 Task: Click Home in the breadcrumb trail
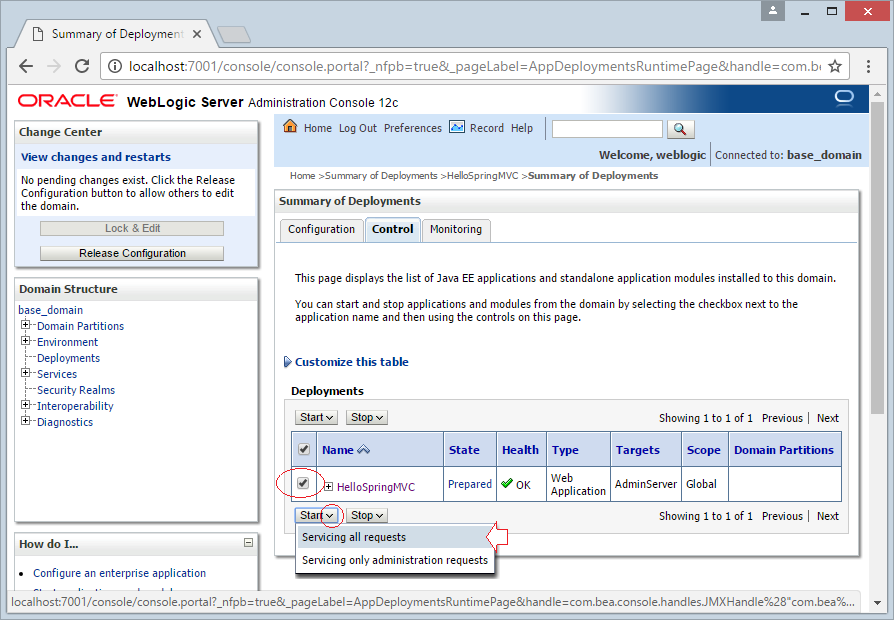[x=302, y=176]
